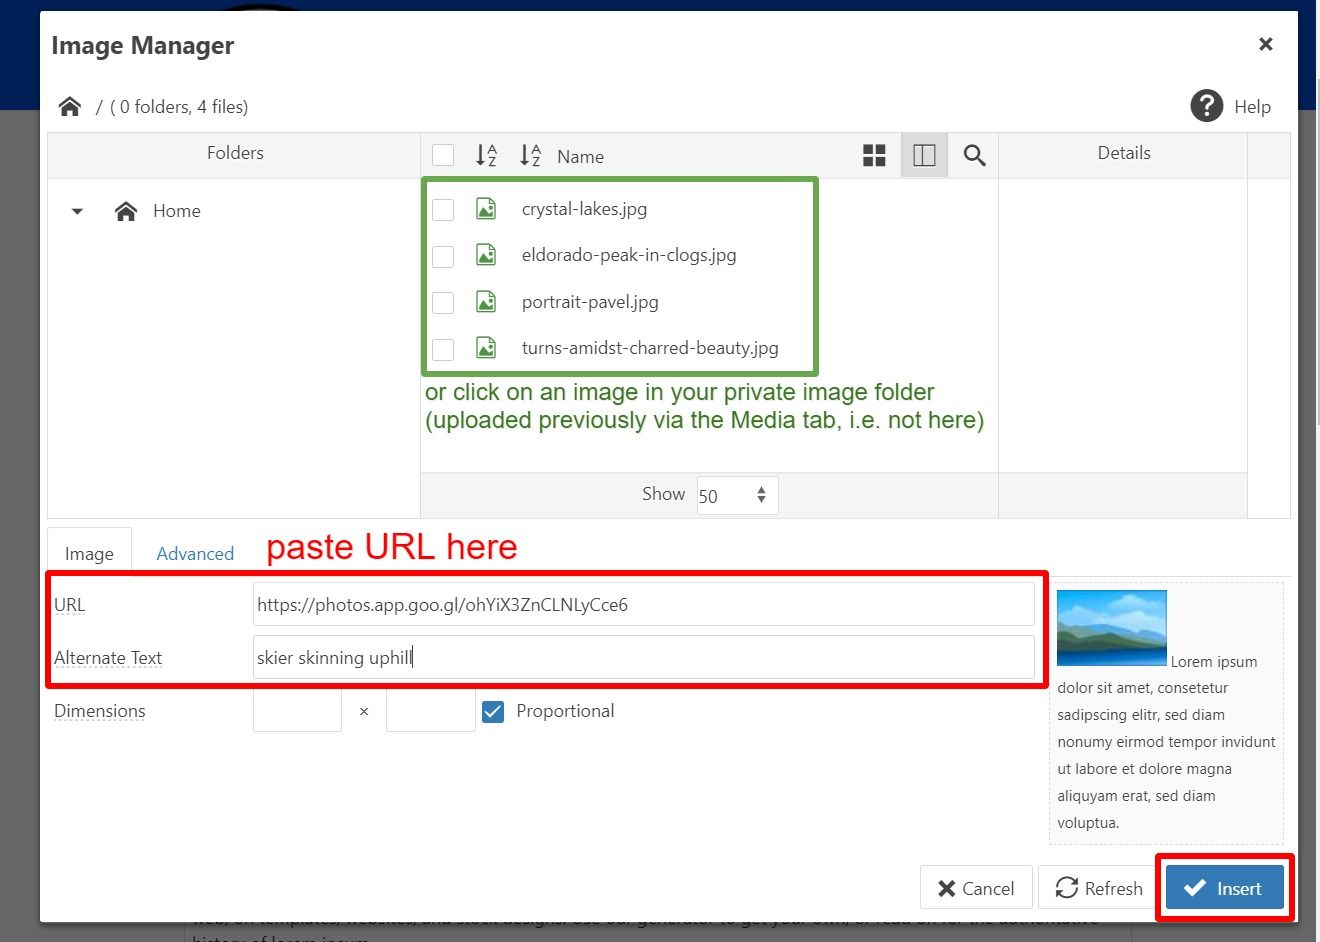Click the Alternate Text label
This screenshot has height=942, width=1320.
(108, 658)
